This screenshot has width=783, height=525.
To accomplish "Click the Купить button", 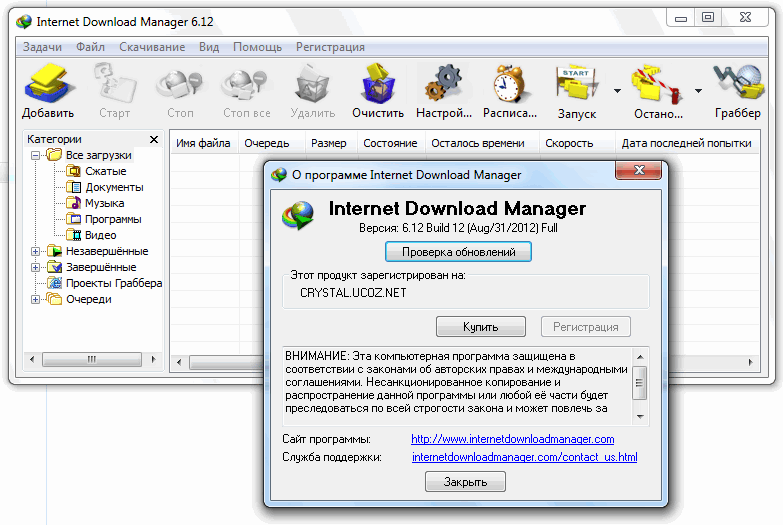I will (x=480, y=327).
